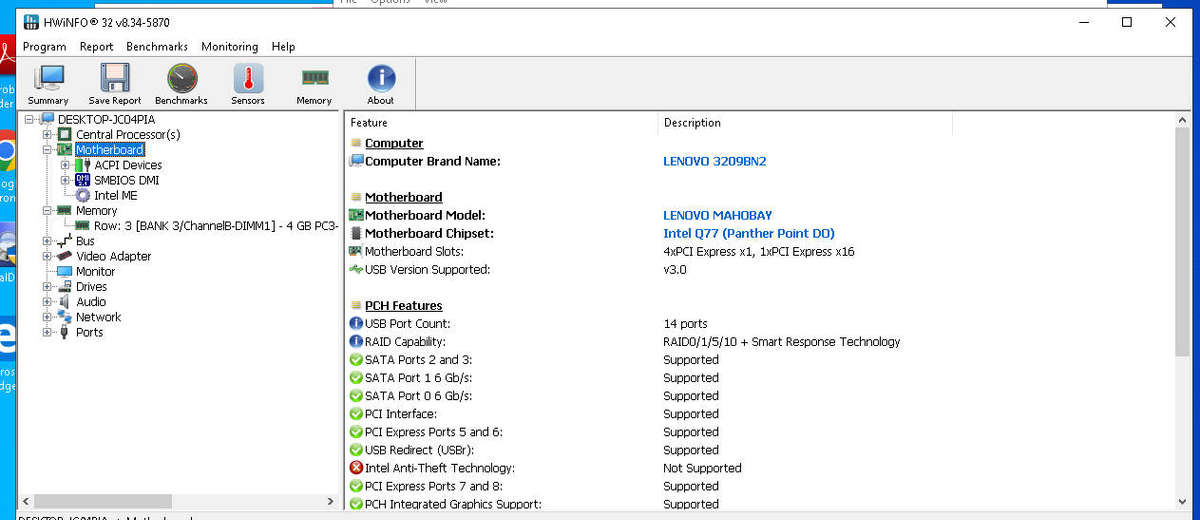Image resolution: width=1200 pixels, height=520 pixels.
Task: Open the Summary toolbar icon
Action: click(48, 84)
